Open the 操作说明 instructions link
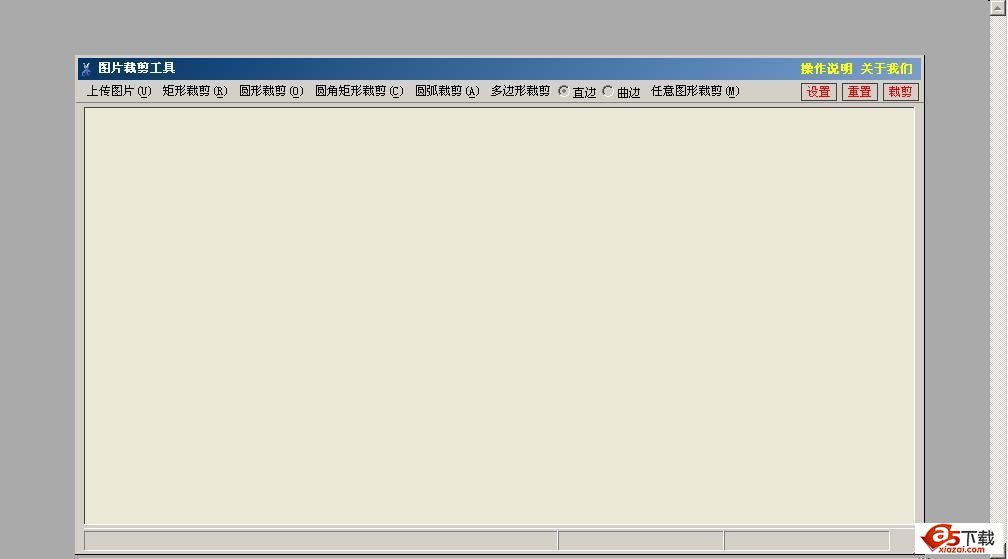1008x559 pixels. (826, 69)
